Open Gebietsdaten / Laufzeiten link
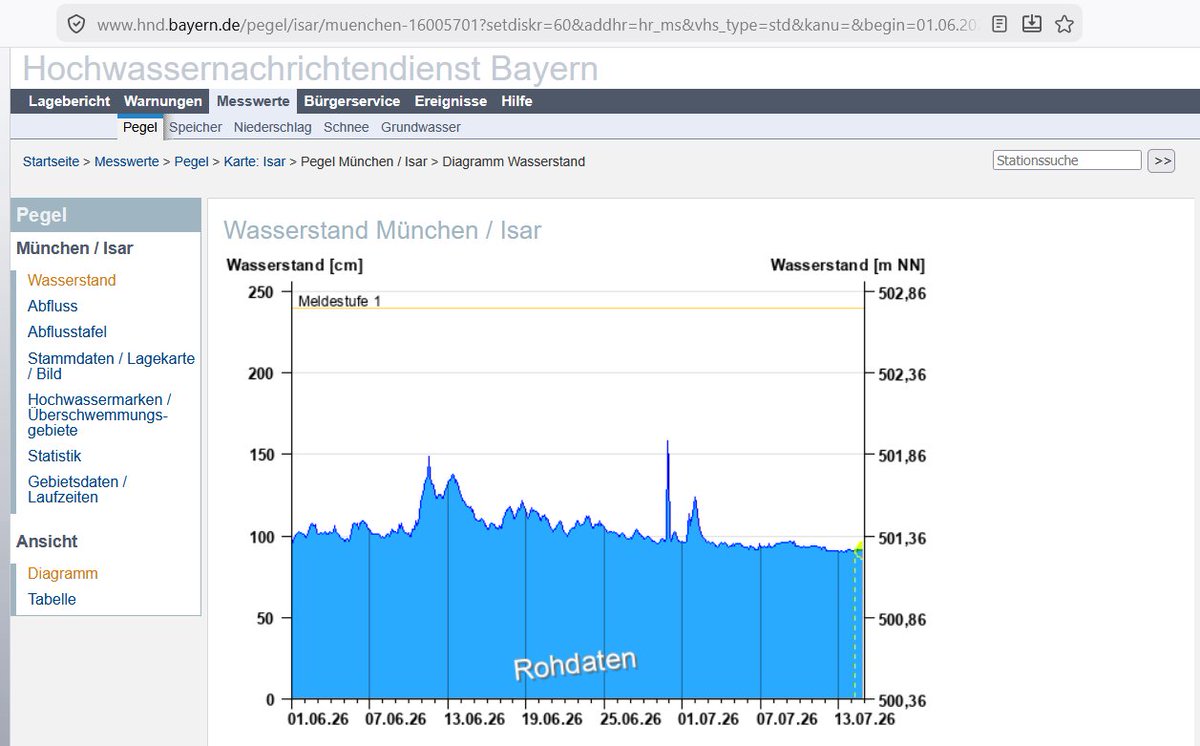 (77, 489)
